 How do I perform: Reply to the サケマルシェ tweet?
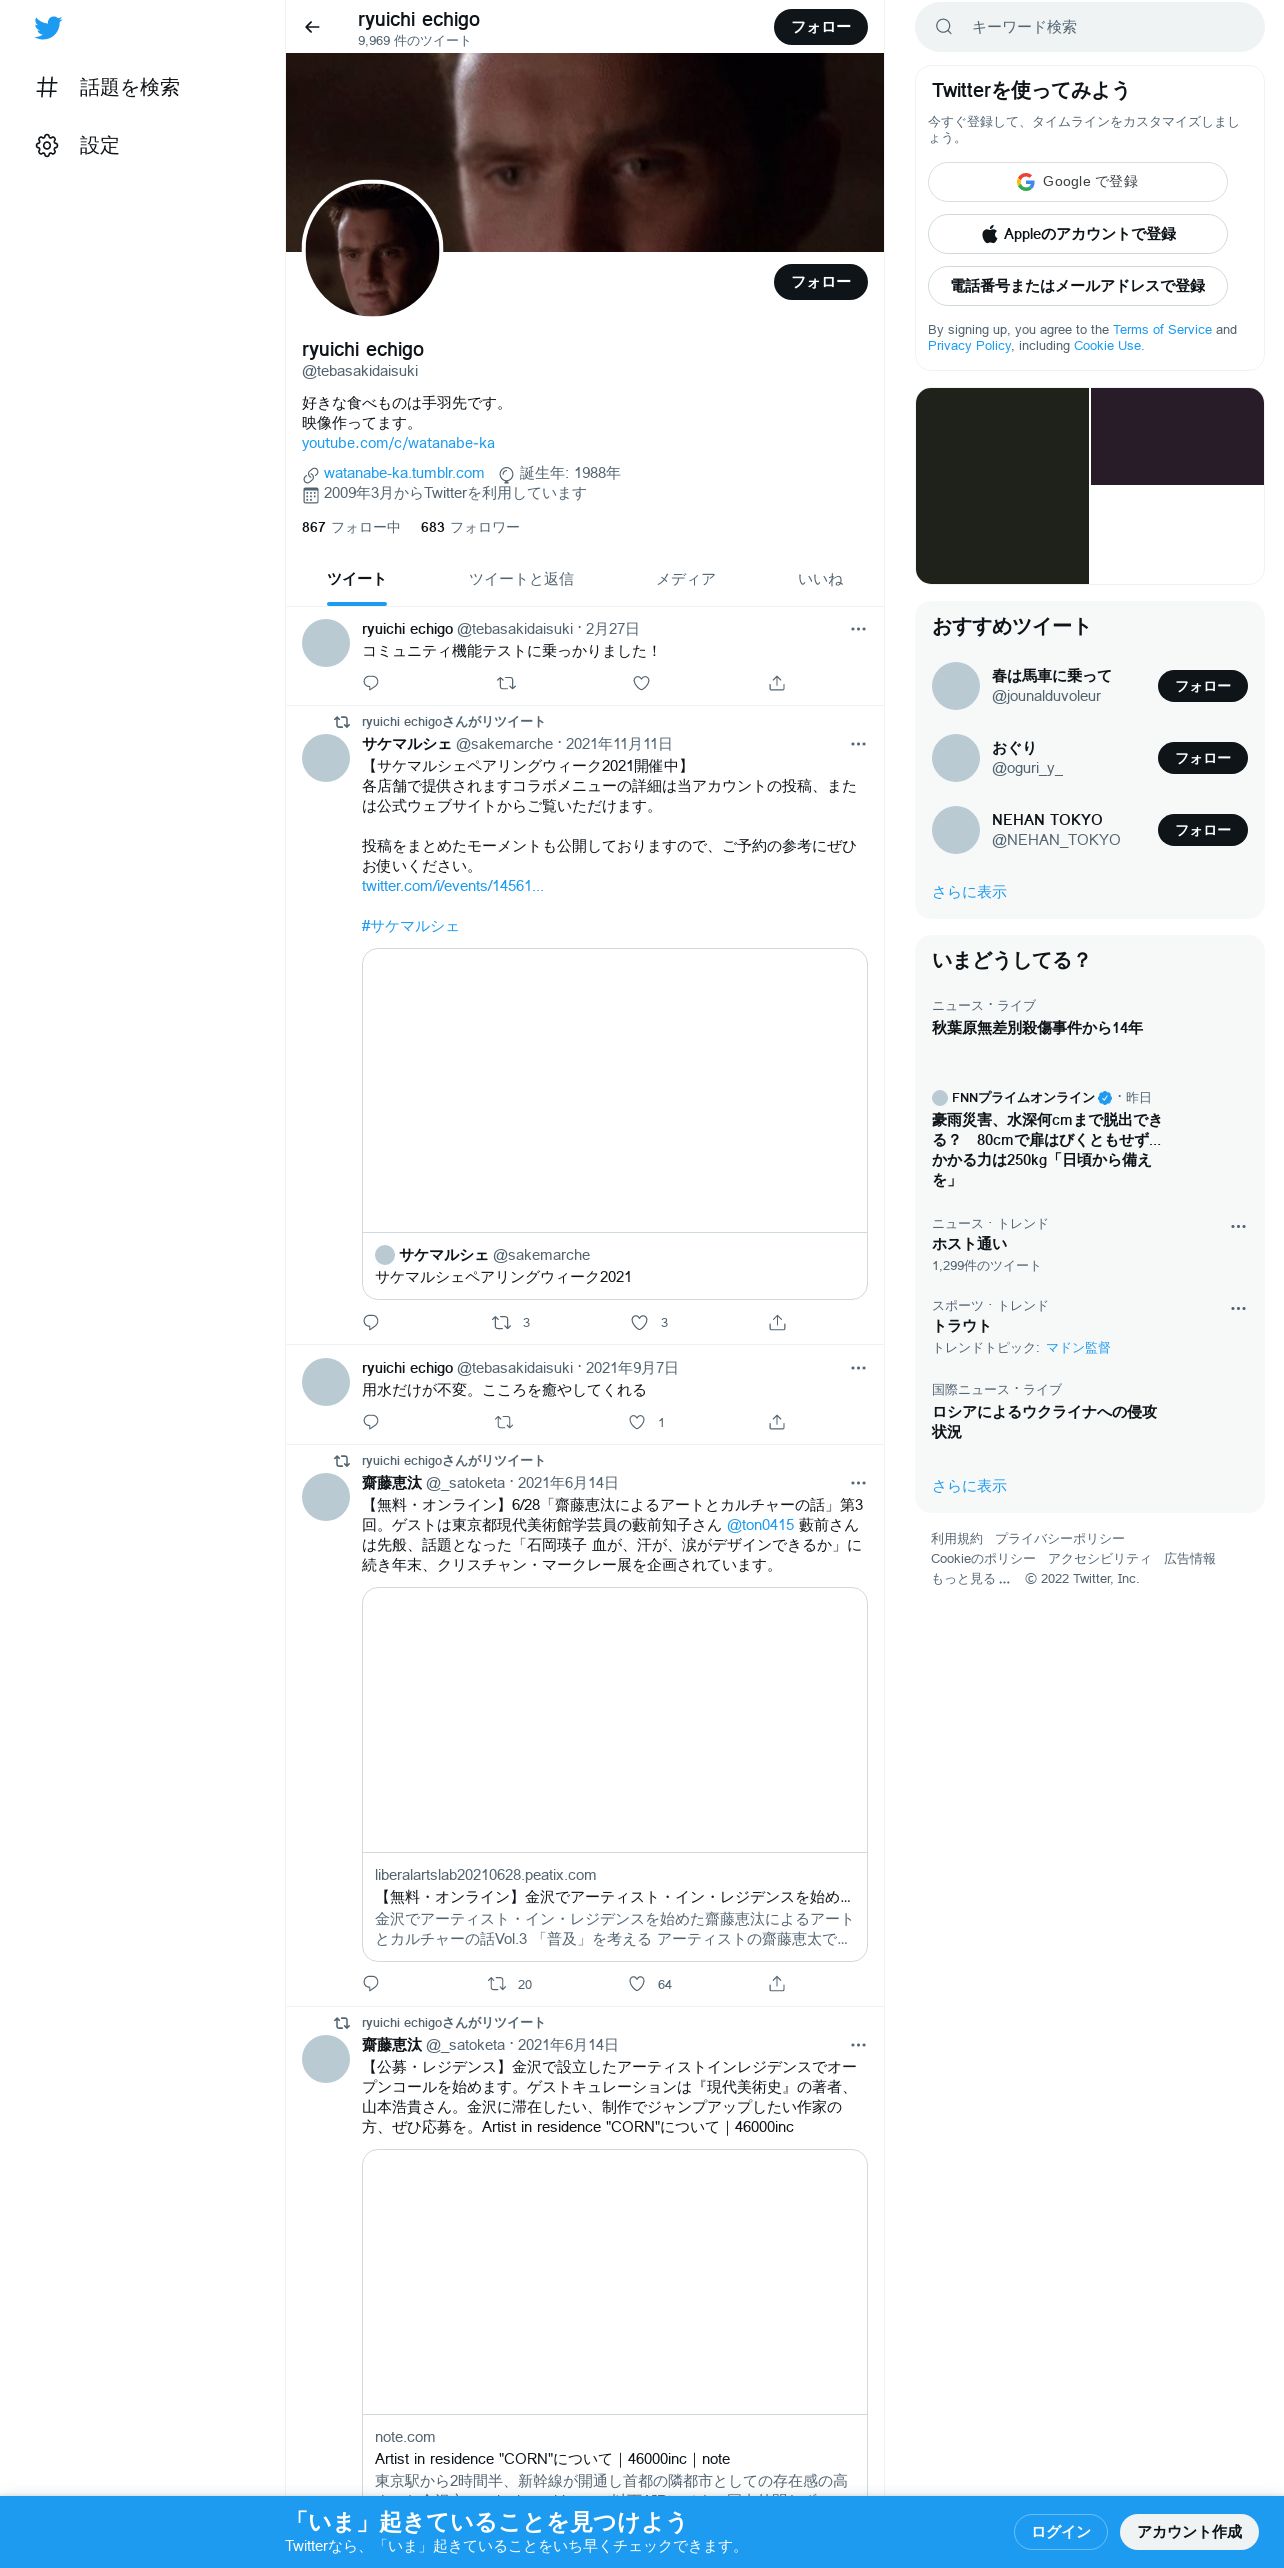pos(371,1322)
